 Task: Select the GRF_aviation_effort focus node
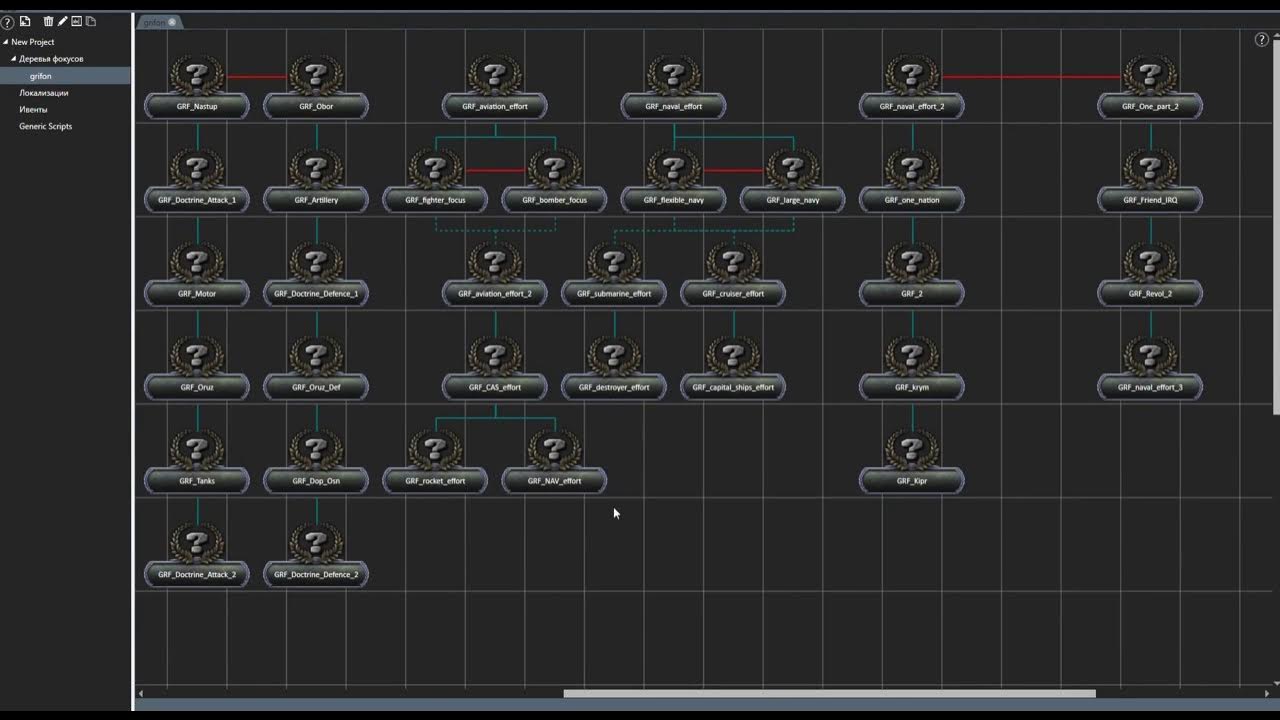(x=495, y=87)
